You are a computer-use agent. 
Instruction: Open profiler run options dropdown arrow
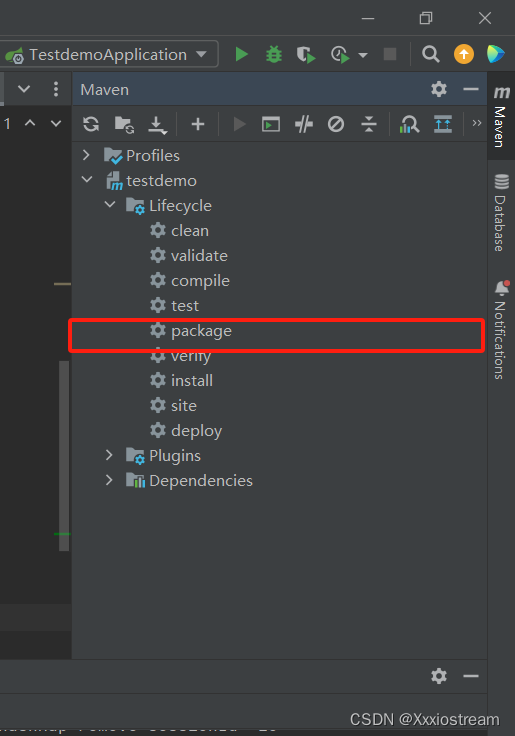(362, 55)
